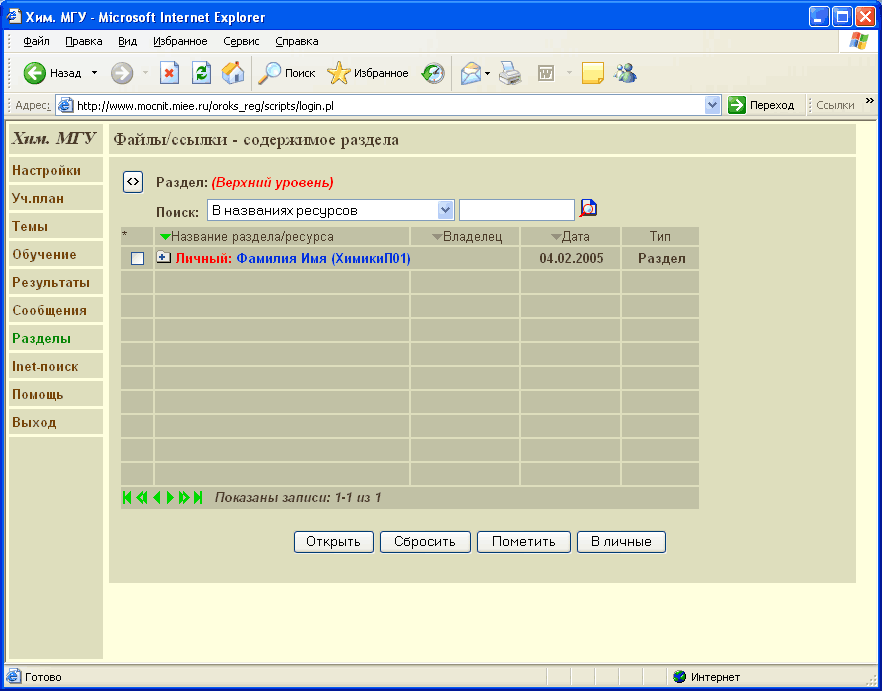Open the В названиях ресурсов search dropdown
This screenshot has height=691, width=882.
point(330,210)
